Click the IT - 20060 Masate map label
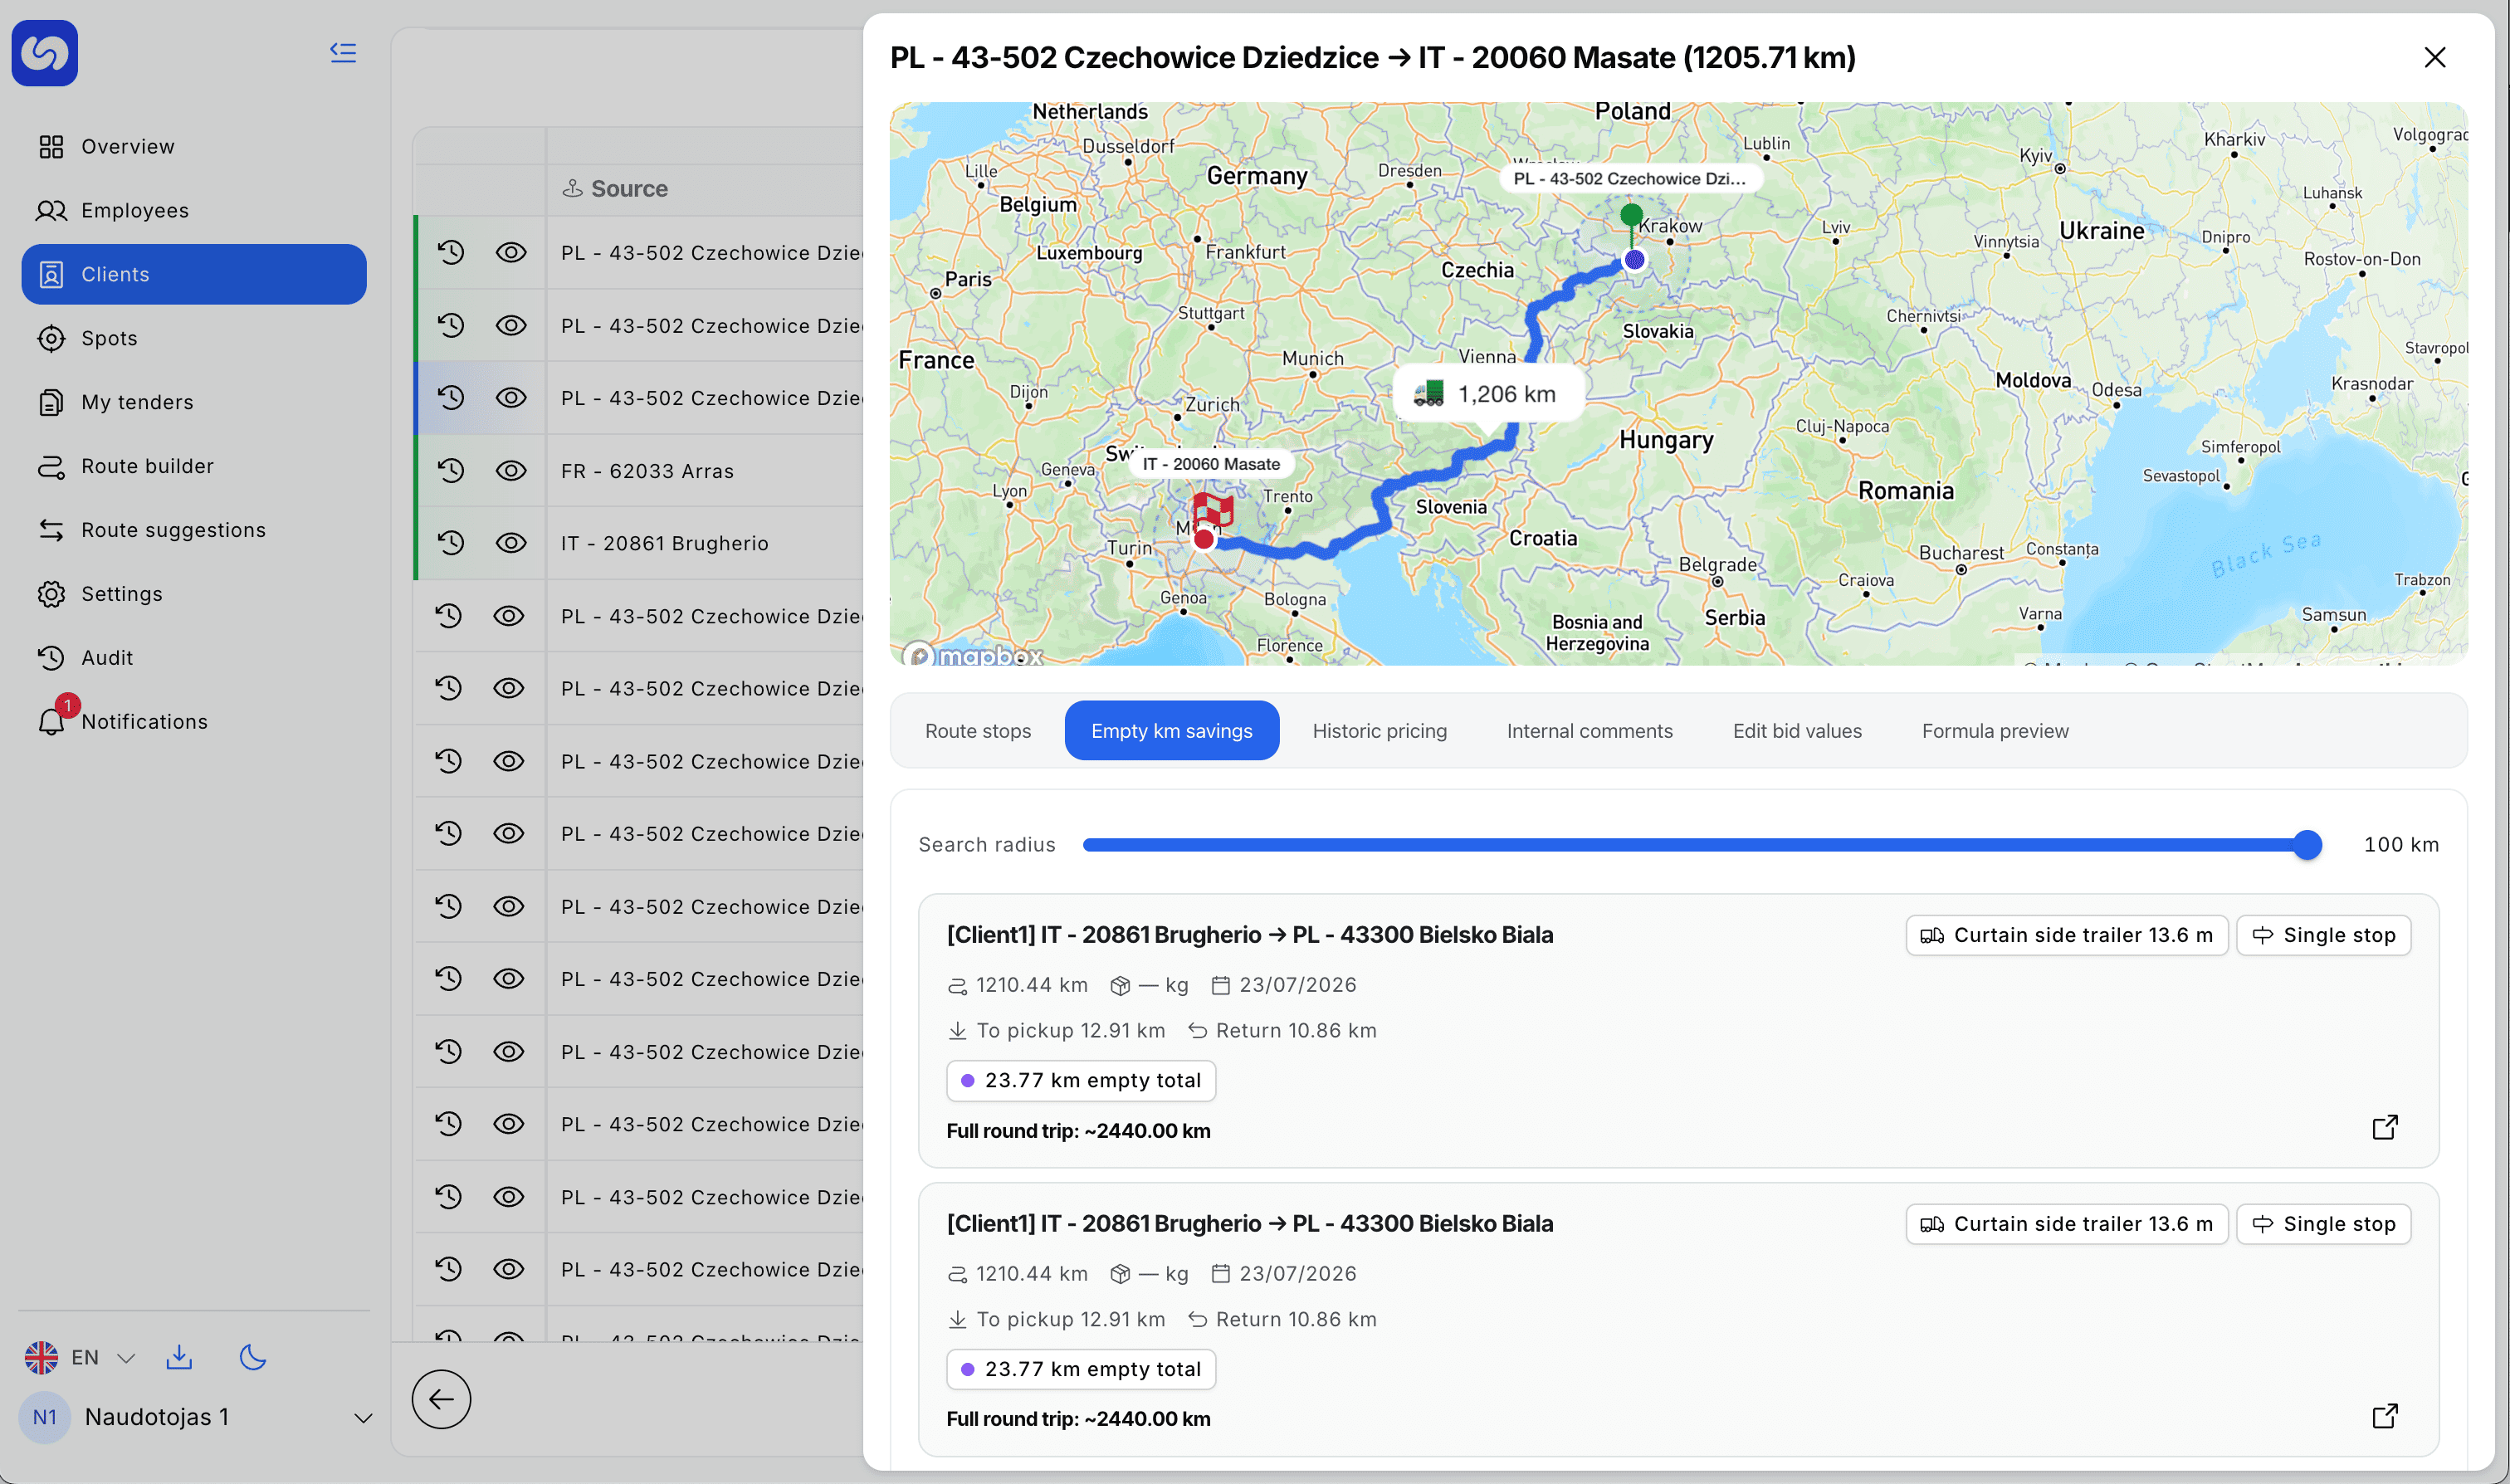This screenshot has width=2510, height=1484. (x=1211, y=464)
